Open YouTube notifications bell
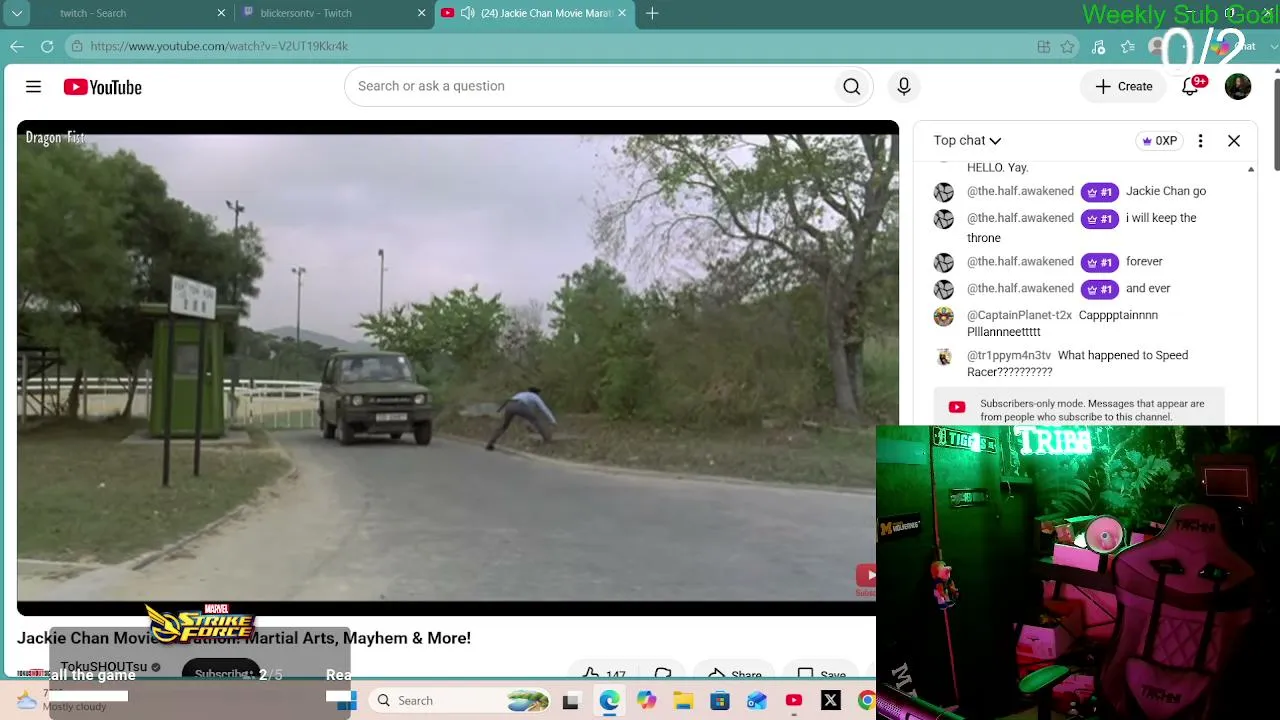 pos(1190,87)
